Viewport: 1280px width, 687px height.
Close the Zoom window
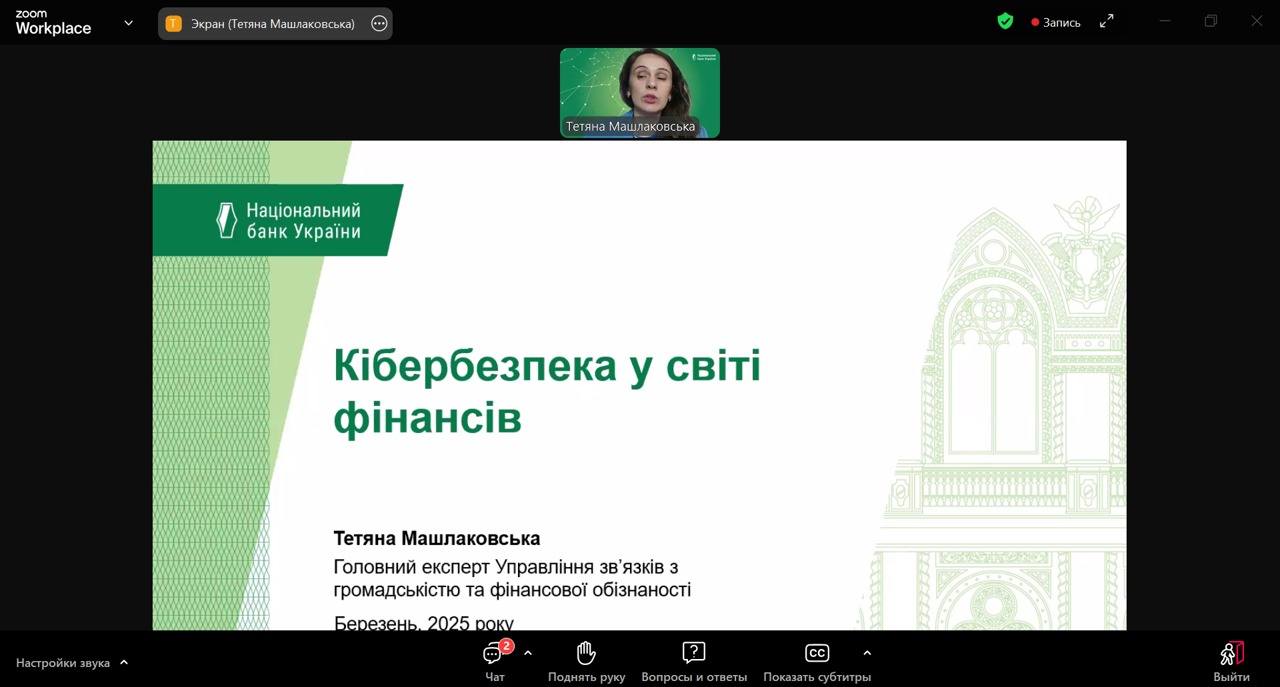coord(1257,21)
